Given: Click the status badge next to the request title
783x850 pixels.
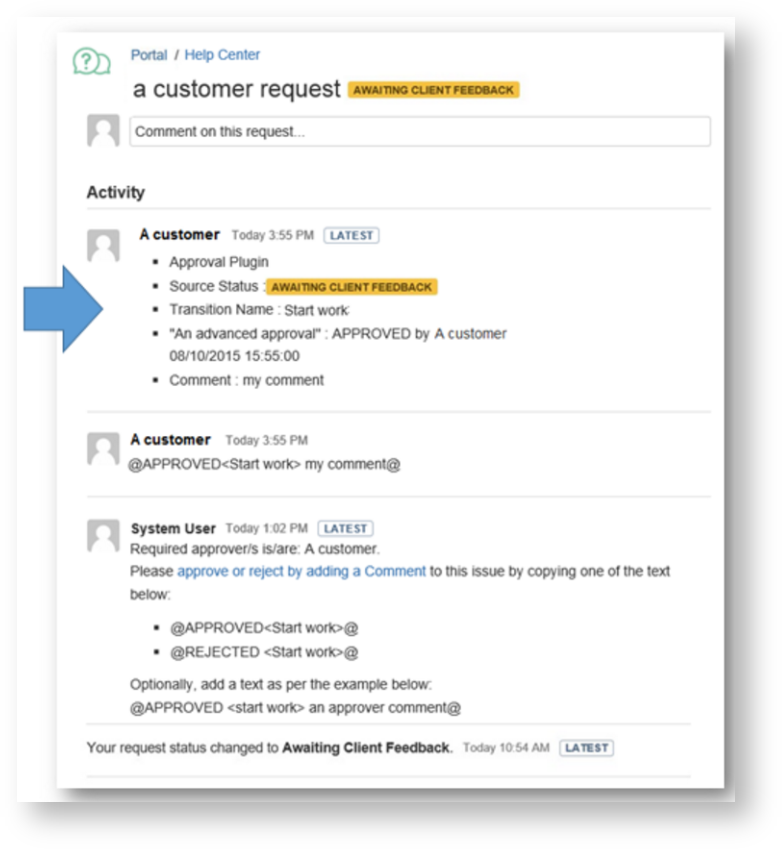Looking at the screenshot, I should [x=433, y=90].
